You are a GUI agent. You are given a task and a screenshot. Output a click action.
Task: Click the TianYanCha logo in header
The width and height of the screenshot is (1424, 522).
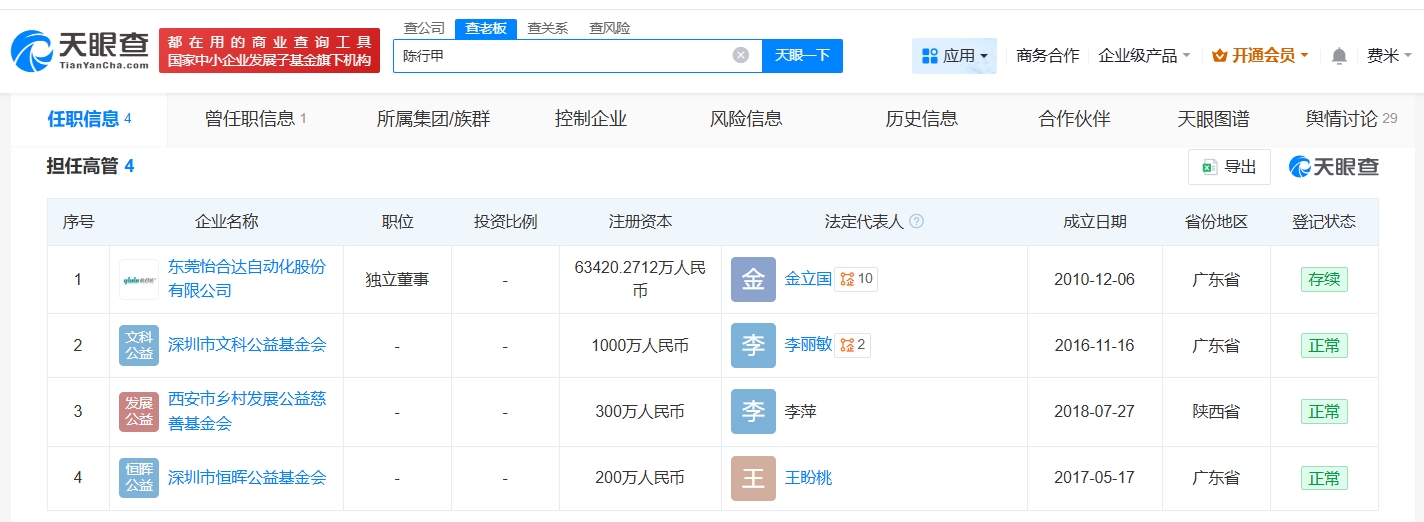point(80,50)
